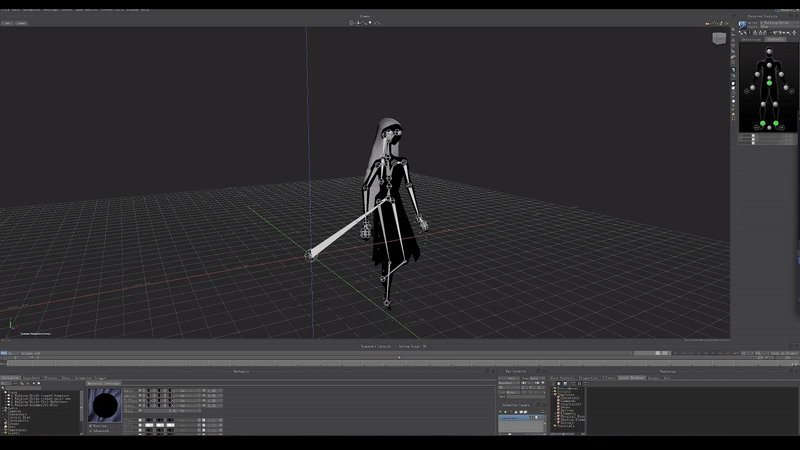Click the View button in viewer
This screenshot has height=450, width=800.
pyautogui.click(x=6, y=22)
